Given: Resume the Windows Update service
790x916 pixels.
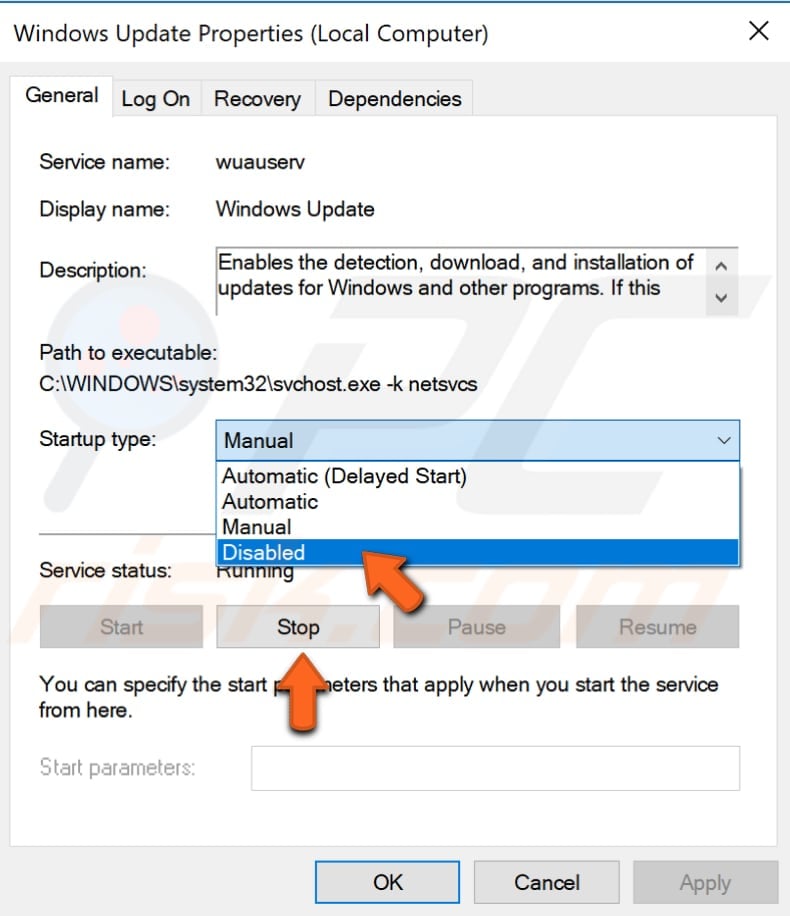Looking at the screenshot, I should (657, 627).
